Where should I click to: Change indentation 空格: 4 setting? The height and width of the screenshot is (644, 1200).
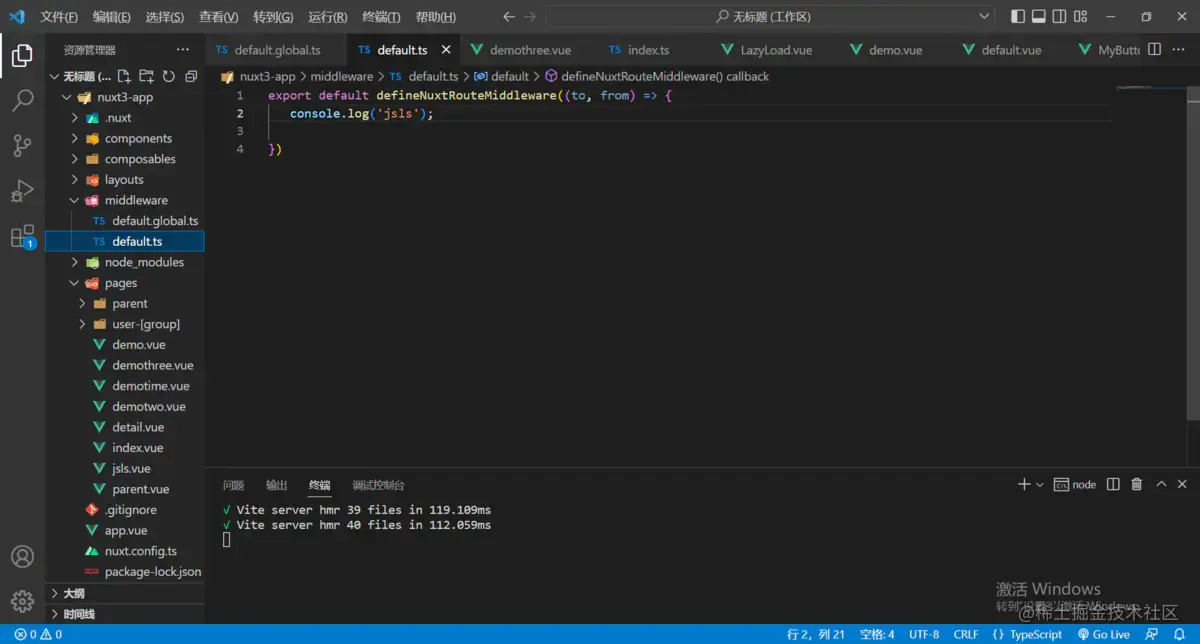pyautogui.click(x=877, y=634)
